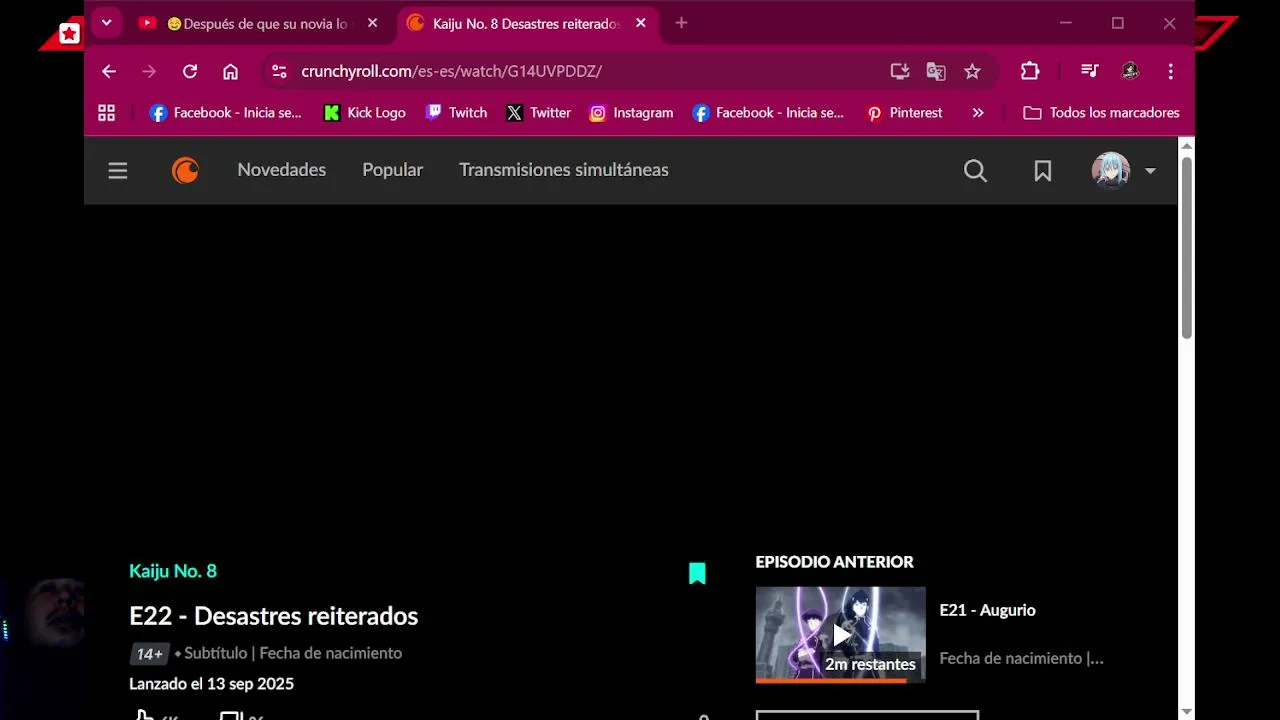Open Transmisiones simultáneas
This screenshot has height=720, width=1280.
[564, 170]
